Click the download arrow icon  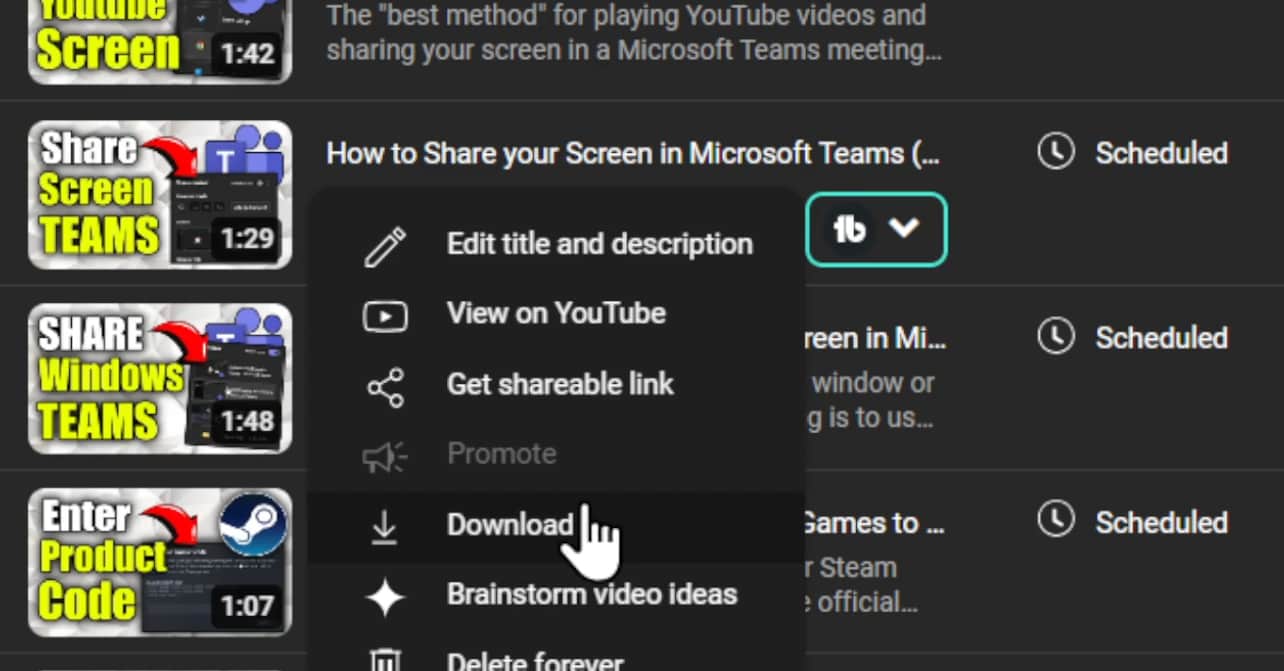coord(384,527)
